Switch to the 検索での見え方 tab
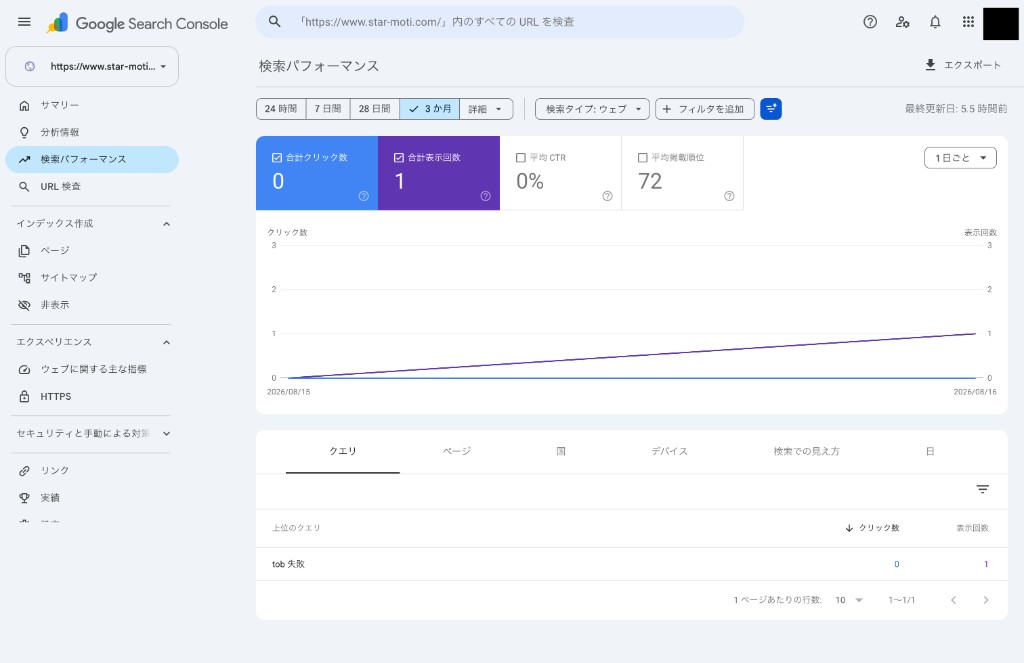1024x663 pixels. tap(807, 451)
